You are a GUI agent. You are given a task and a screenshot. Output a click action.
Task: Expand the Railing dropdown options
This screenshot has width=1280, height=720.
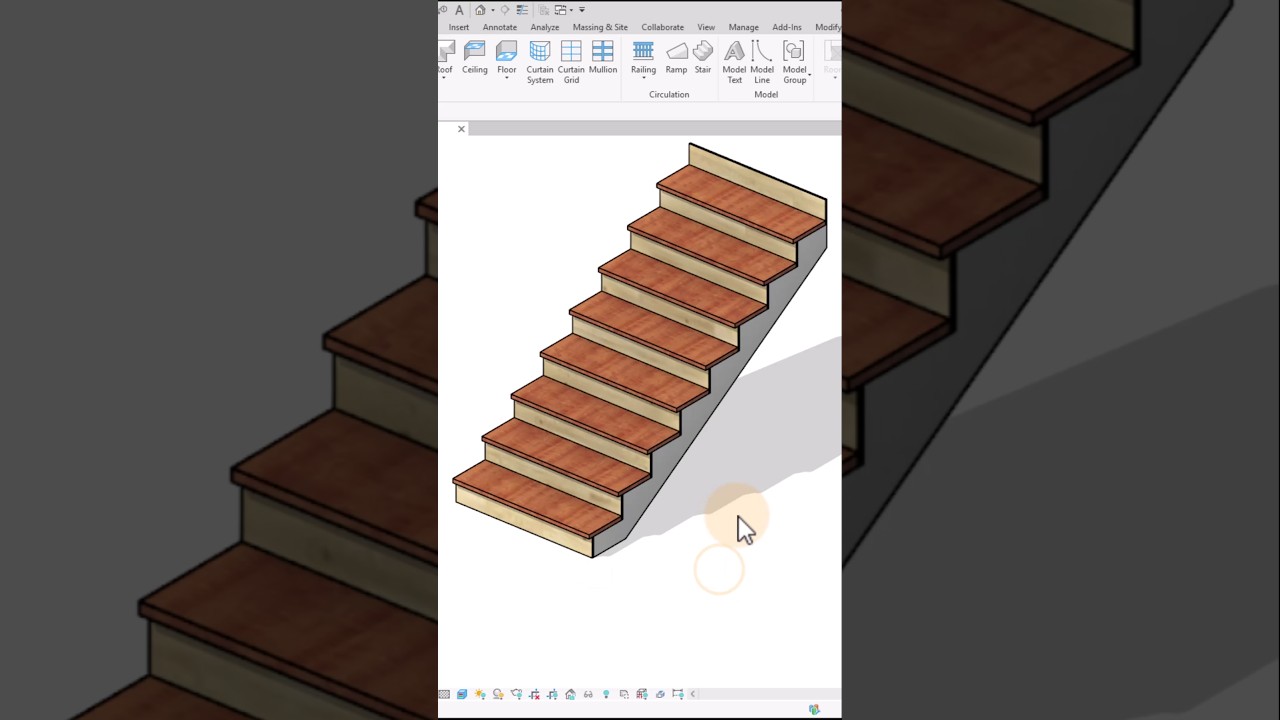[x=643, y=76]
